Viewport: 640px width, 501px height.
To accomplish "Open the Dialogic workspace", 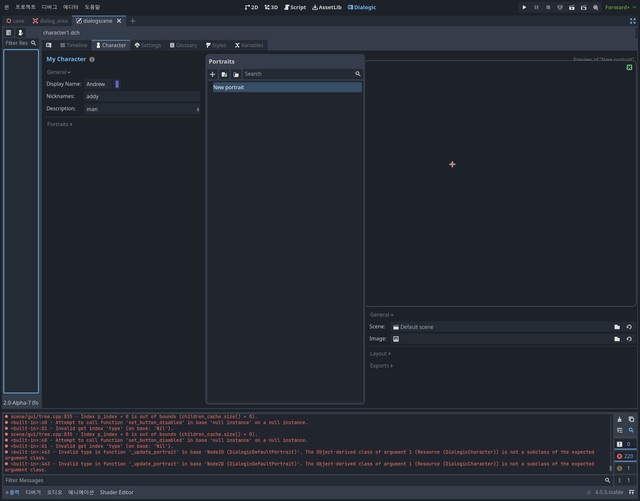I will coord(362,7).
